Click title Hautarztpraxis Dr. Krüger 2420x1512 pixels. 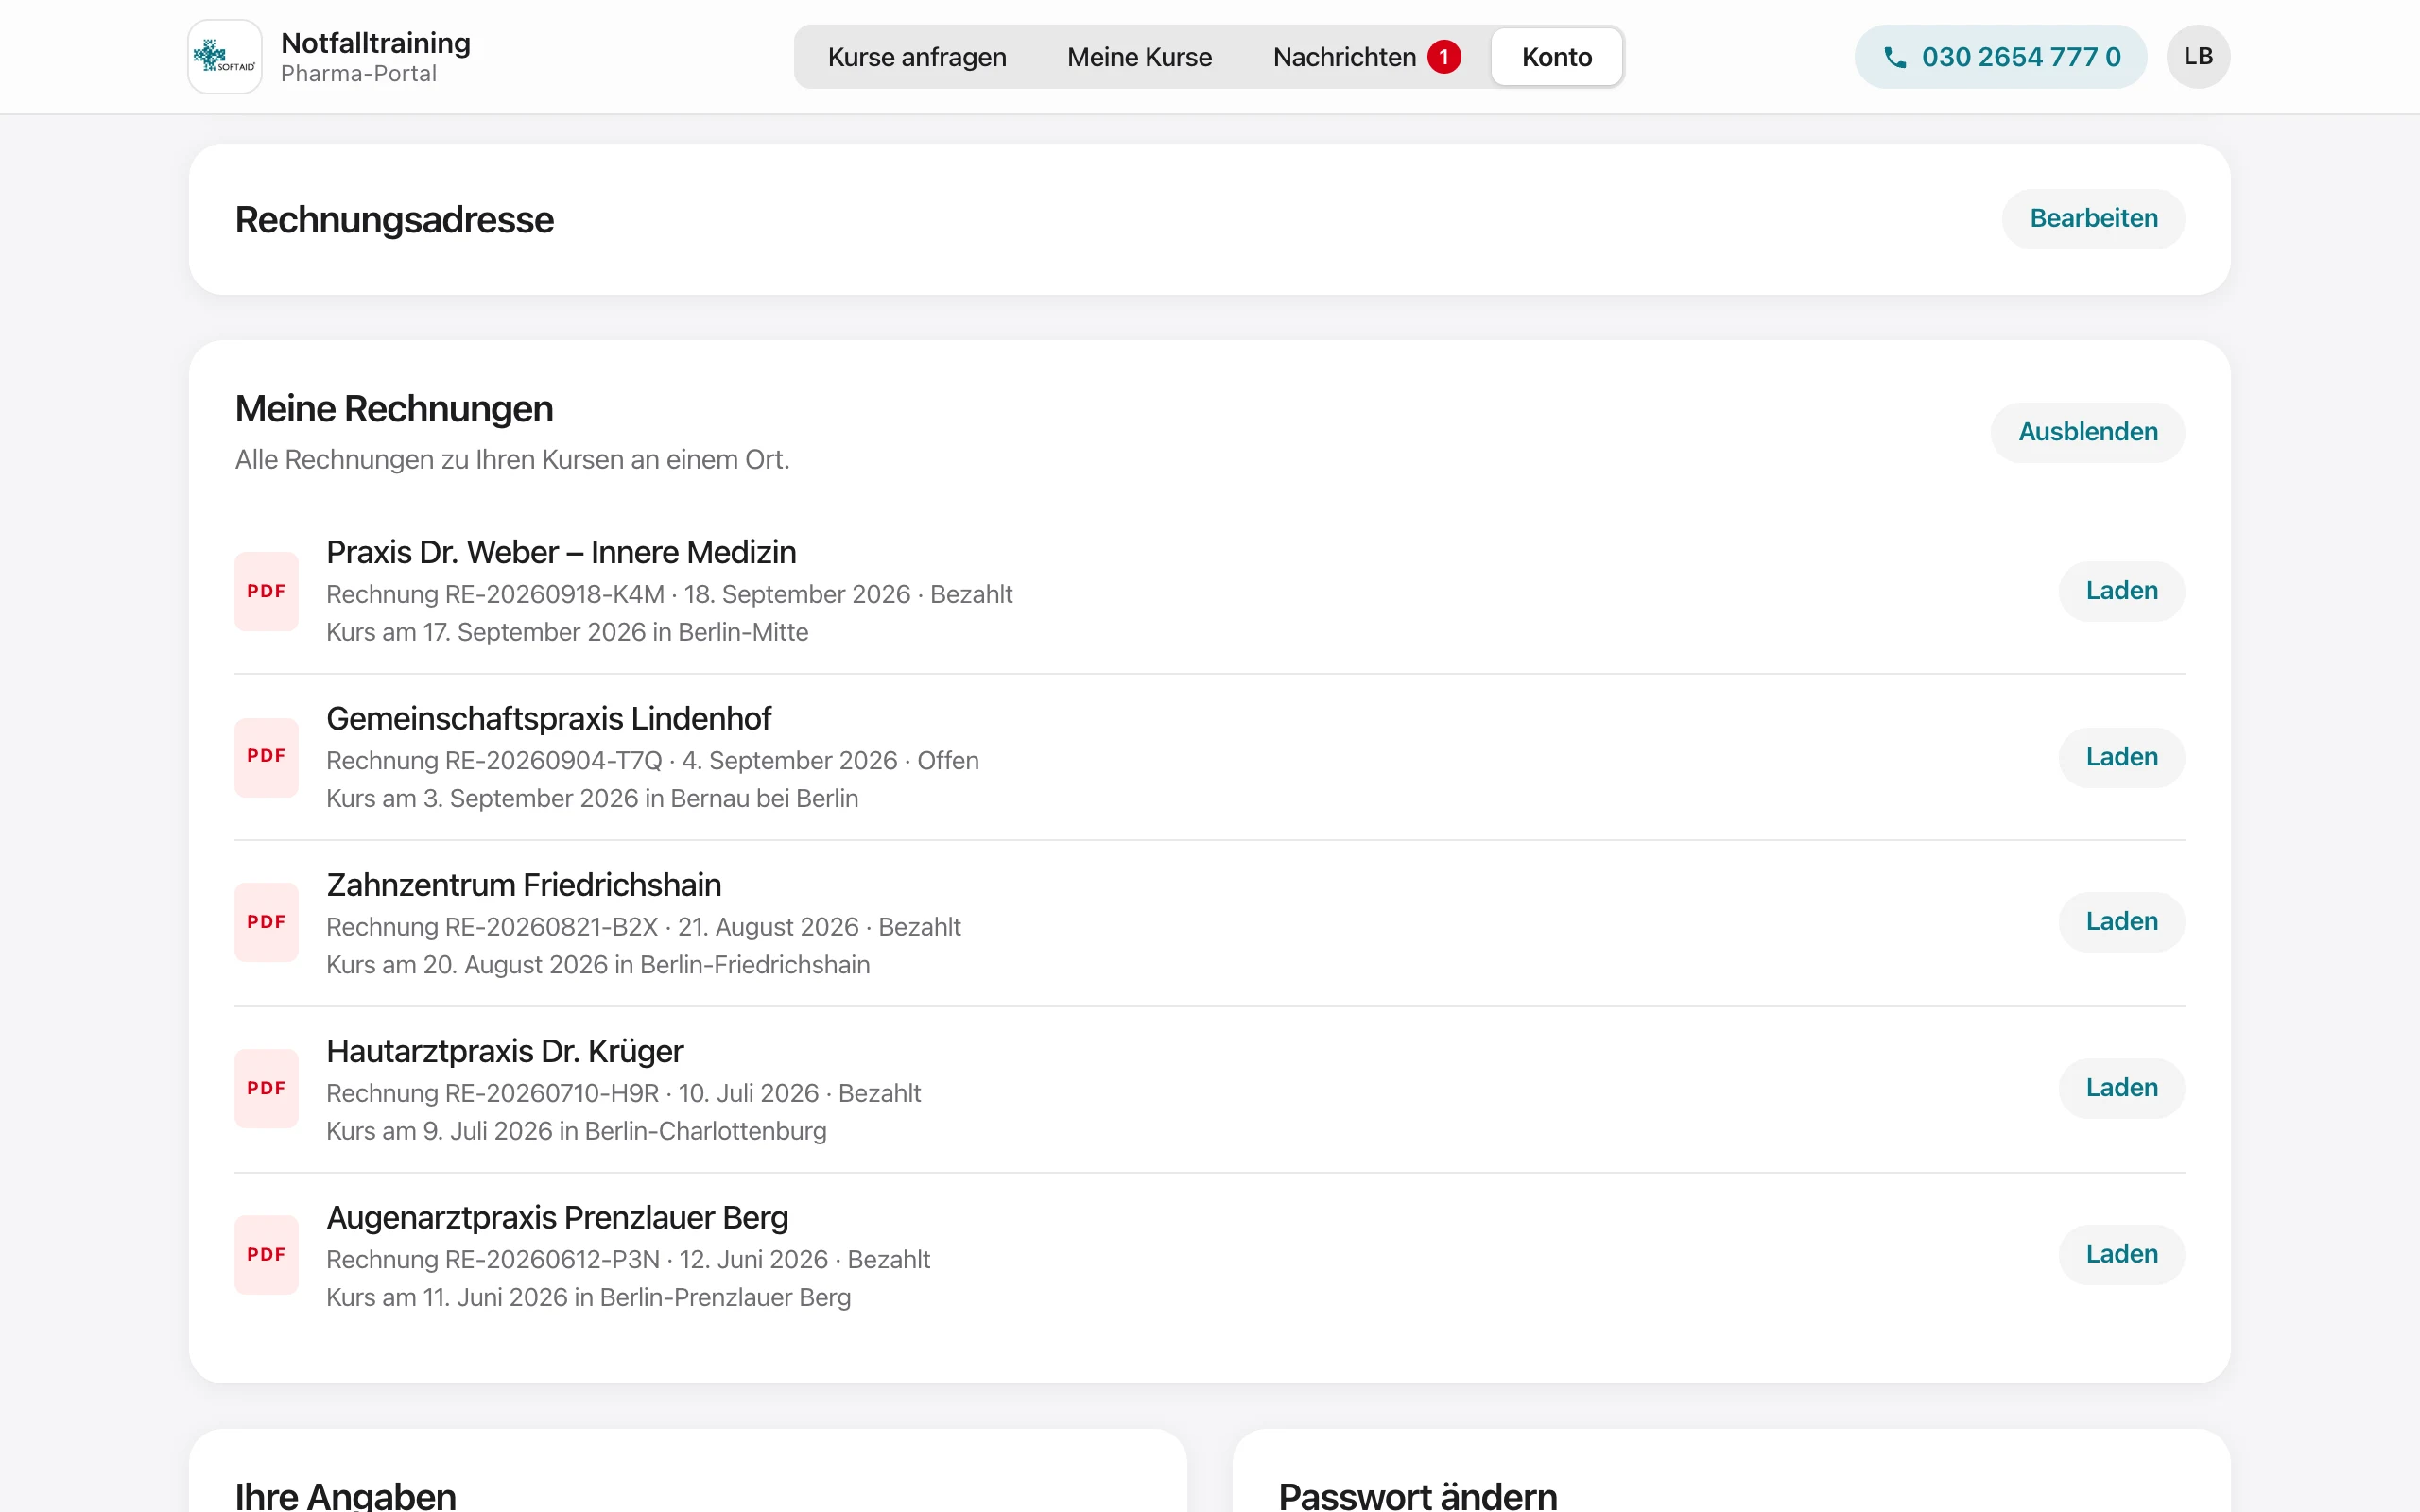(x=505, y=1051)
